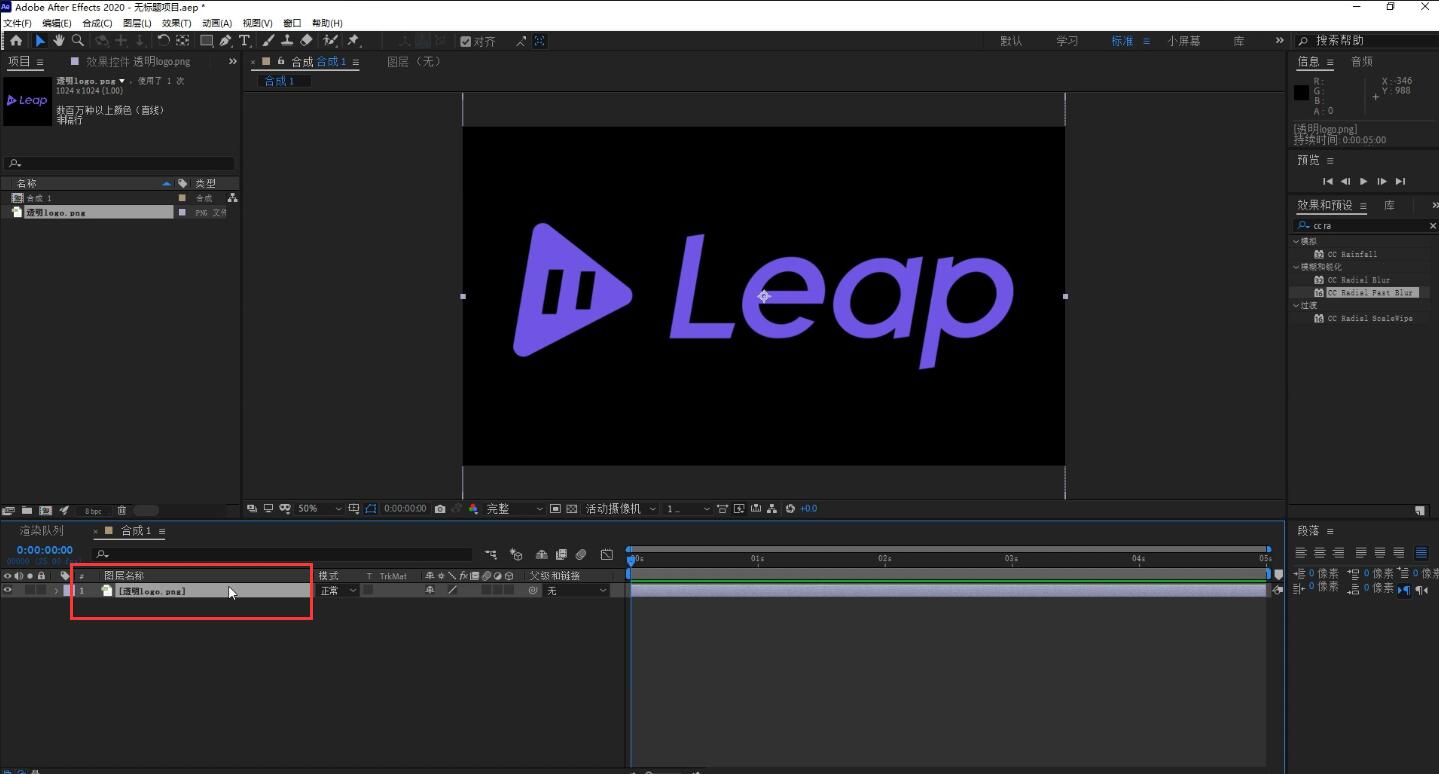Image resolution: width=1439 pixels, height=774 pixels.
Task: Open the 50% magnification dropdown
Action: click(319, 509)
